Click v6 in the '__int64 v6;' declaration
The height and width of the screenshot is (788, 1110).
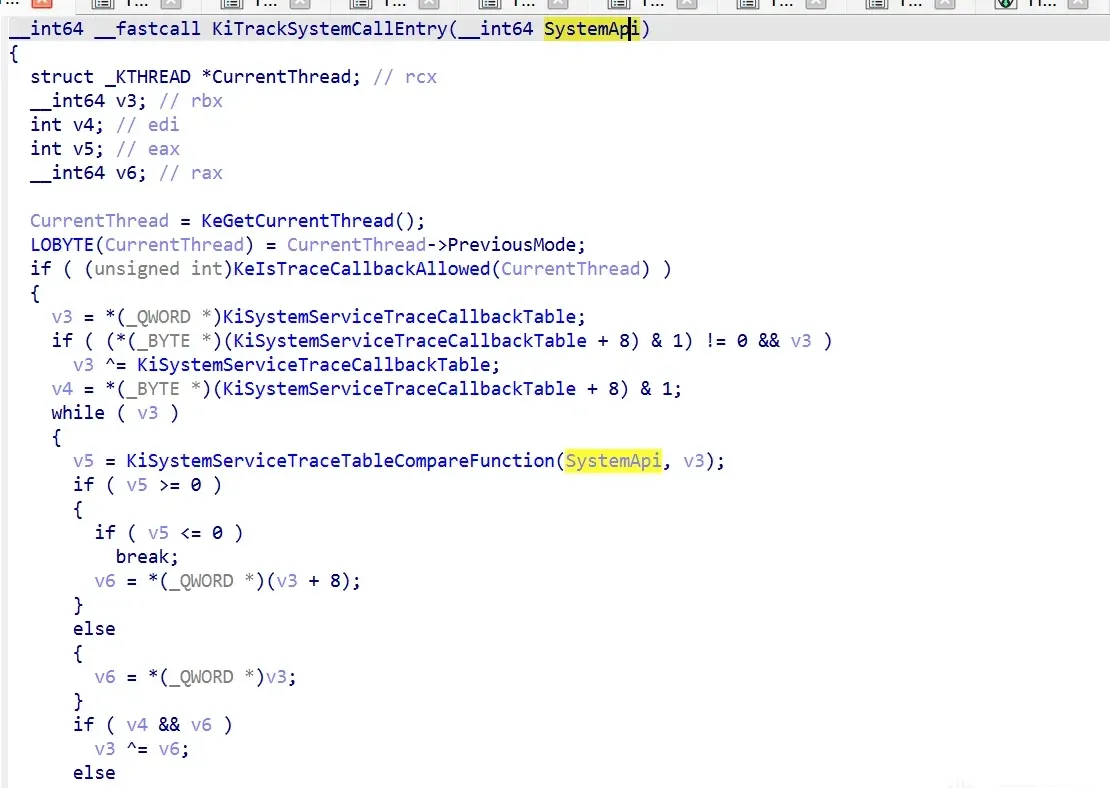[126, 173]
